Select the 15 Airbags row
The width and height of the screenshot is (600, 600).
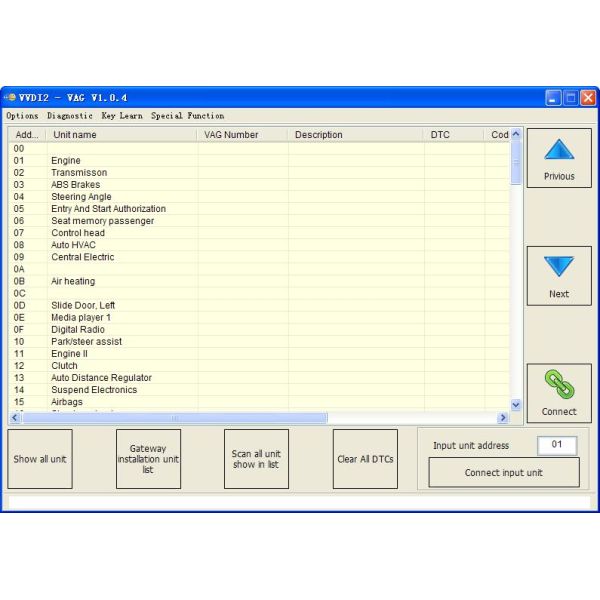[x=259, y=402]
